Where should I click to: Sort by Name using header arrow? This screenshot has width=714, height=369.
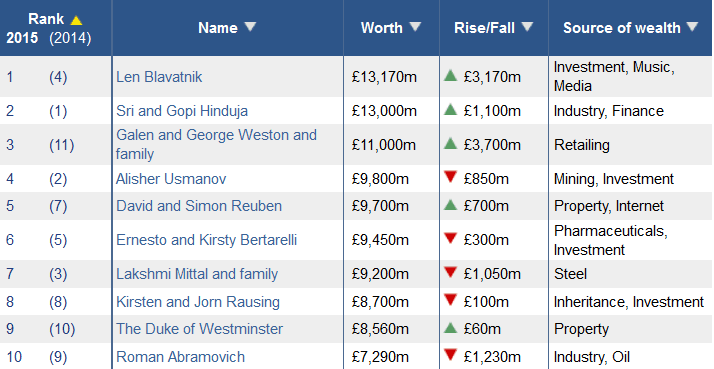pos(250,27)
